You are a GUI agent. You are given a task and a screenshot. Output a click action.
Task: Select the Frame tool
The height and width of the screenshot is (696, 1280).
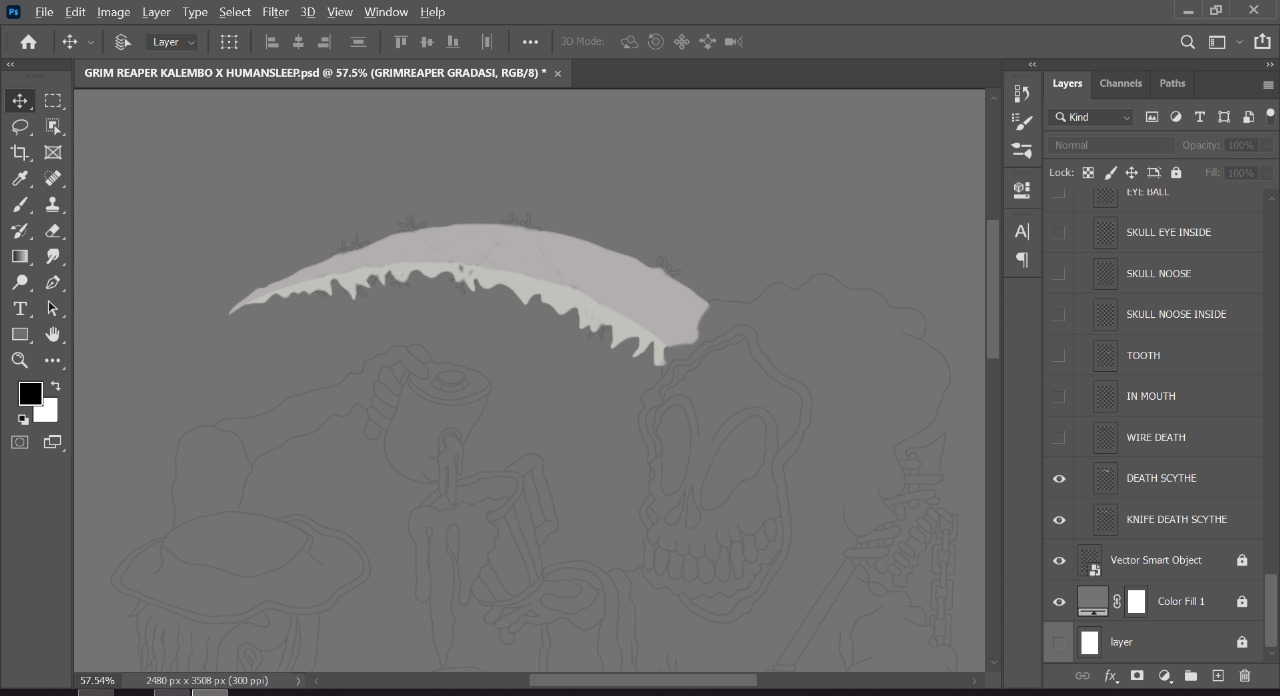(x=53, y=152)
